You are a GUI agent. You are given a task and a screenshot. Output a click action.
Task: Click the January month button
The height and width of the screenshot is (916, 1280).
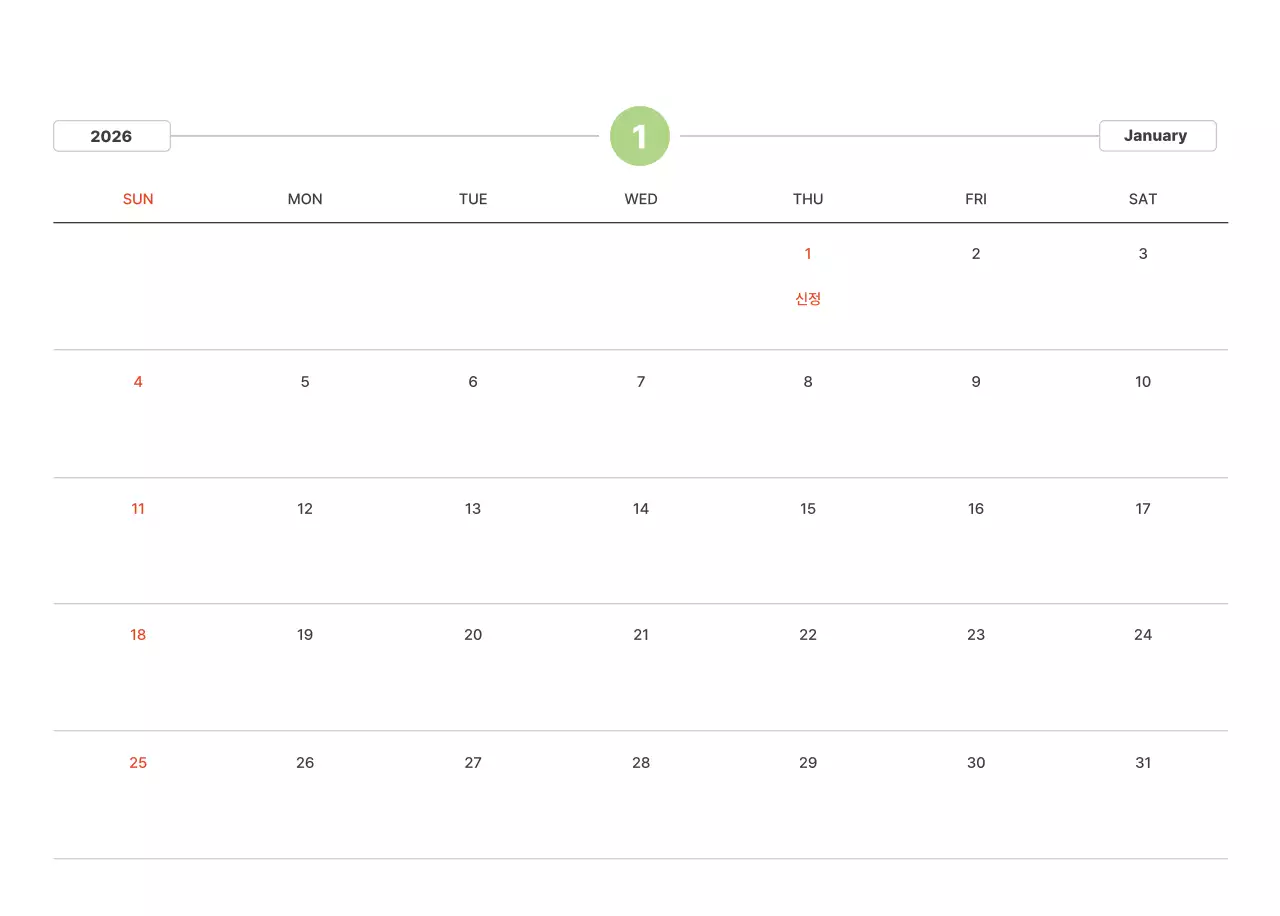point(1156,135)
